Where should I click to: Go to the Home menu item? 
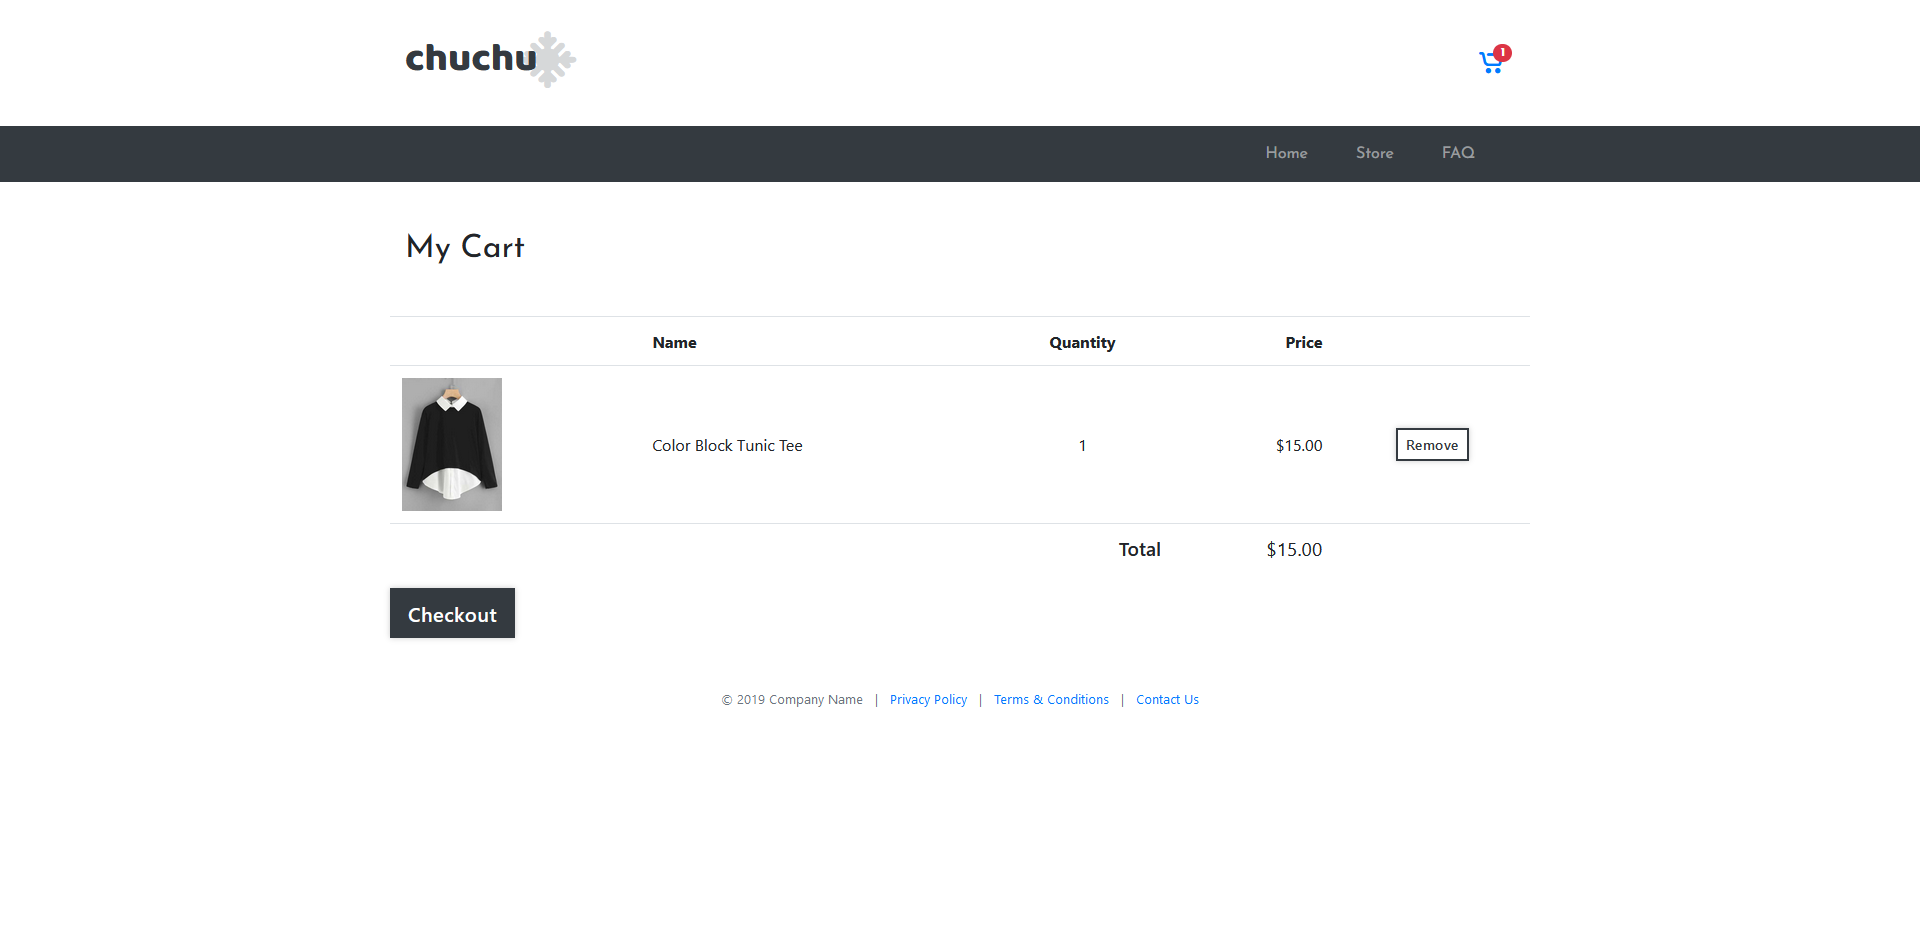coord(1286,153)
